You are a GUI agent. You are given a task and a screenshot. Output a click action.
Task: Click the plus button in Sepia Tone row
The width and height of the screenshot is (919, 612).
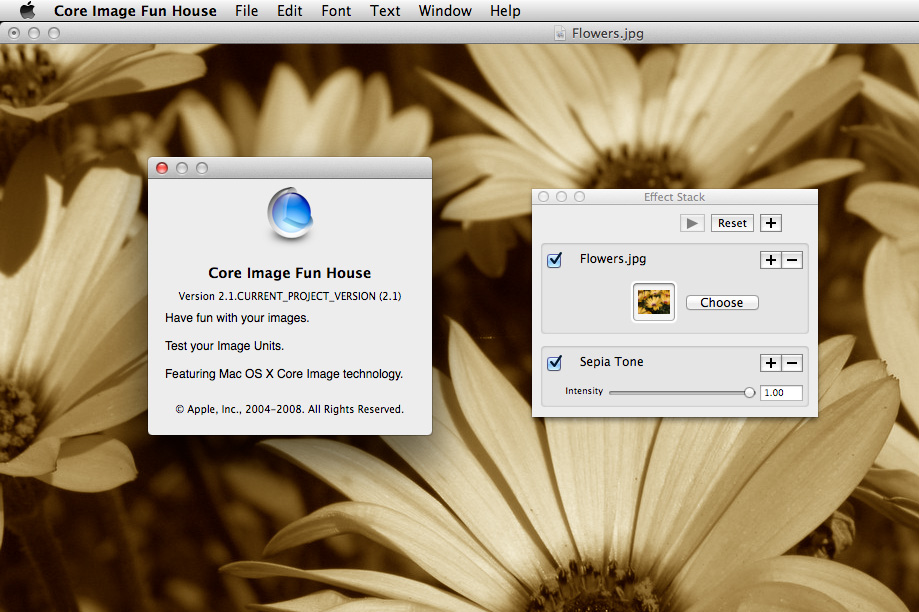click(x=771, y=363)
